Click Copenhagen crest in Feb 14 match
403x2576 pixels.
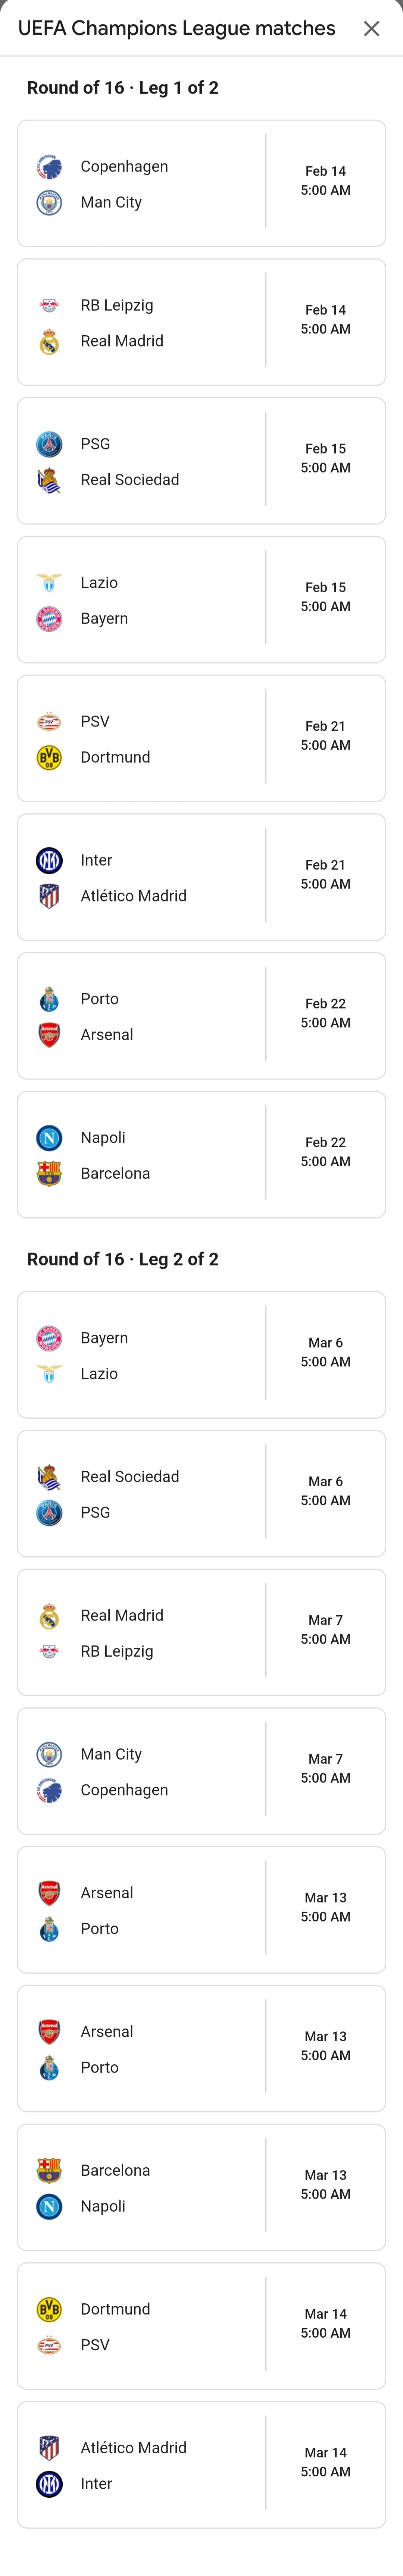[x=49, y=167]
